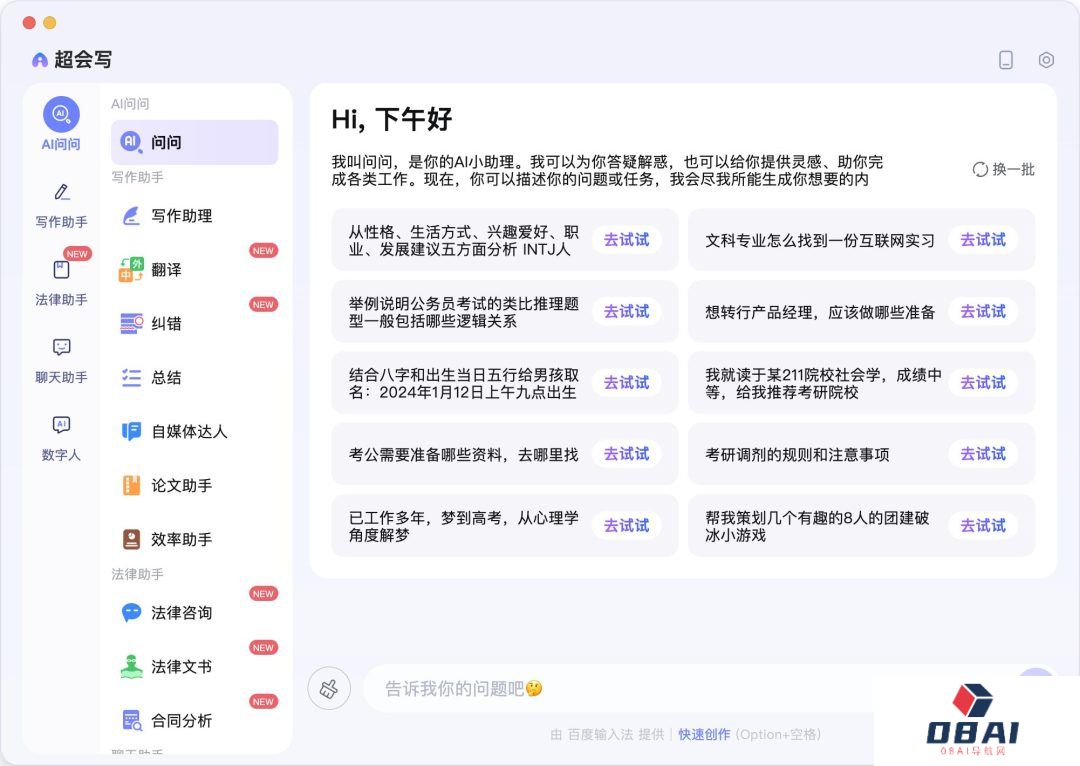The image size is (1080, 766).
Task: Click the 快速创作 link
Action: click(x=704, y=734)
